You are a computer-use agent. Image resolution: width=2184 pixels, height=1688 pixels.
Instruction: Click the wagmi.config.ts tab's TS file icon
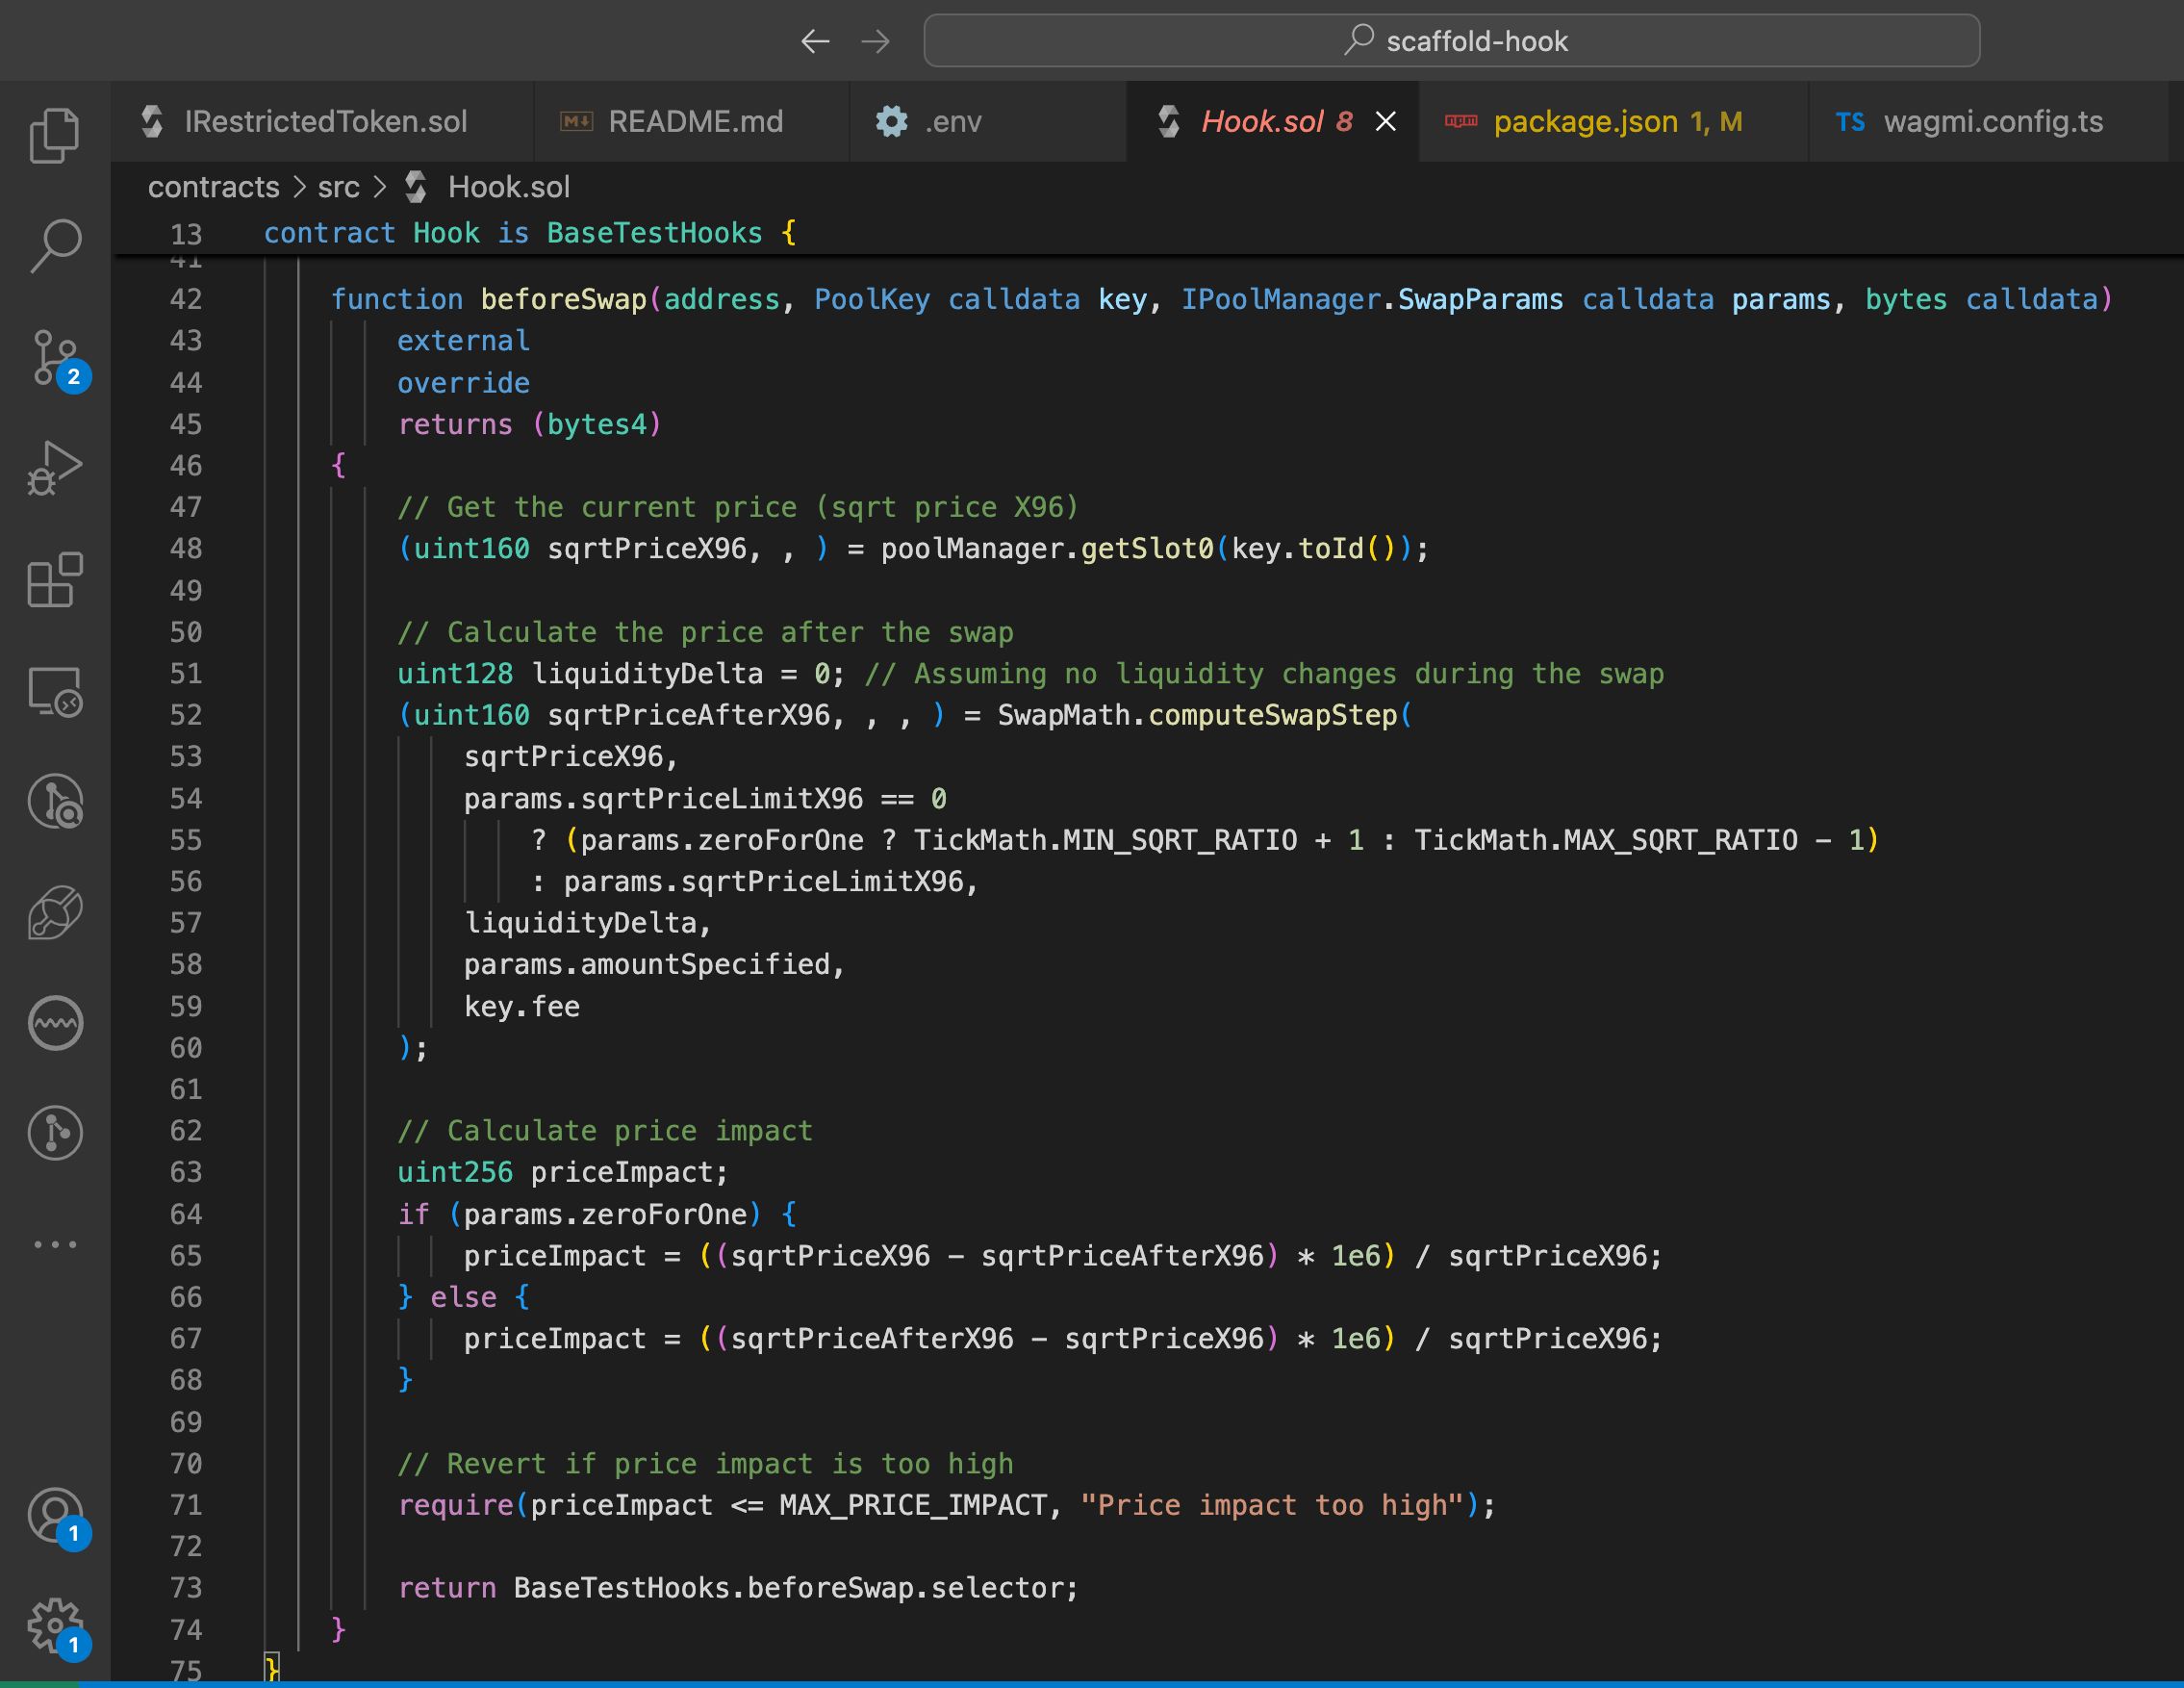[1850, 122]
